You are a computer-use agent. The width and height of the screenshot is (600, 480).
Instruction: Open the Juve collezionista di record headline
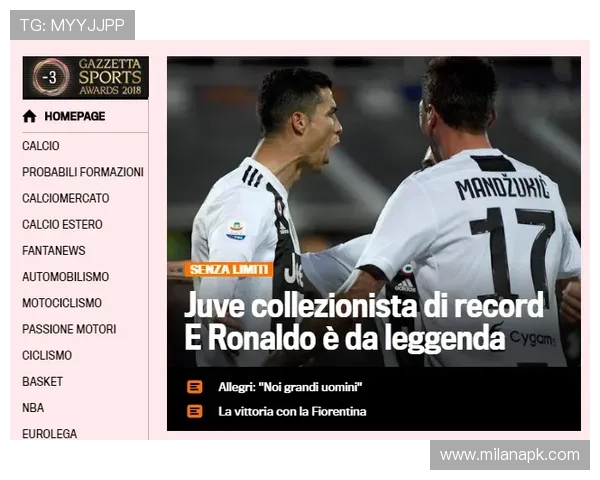coord(364,321)
